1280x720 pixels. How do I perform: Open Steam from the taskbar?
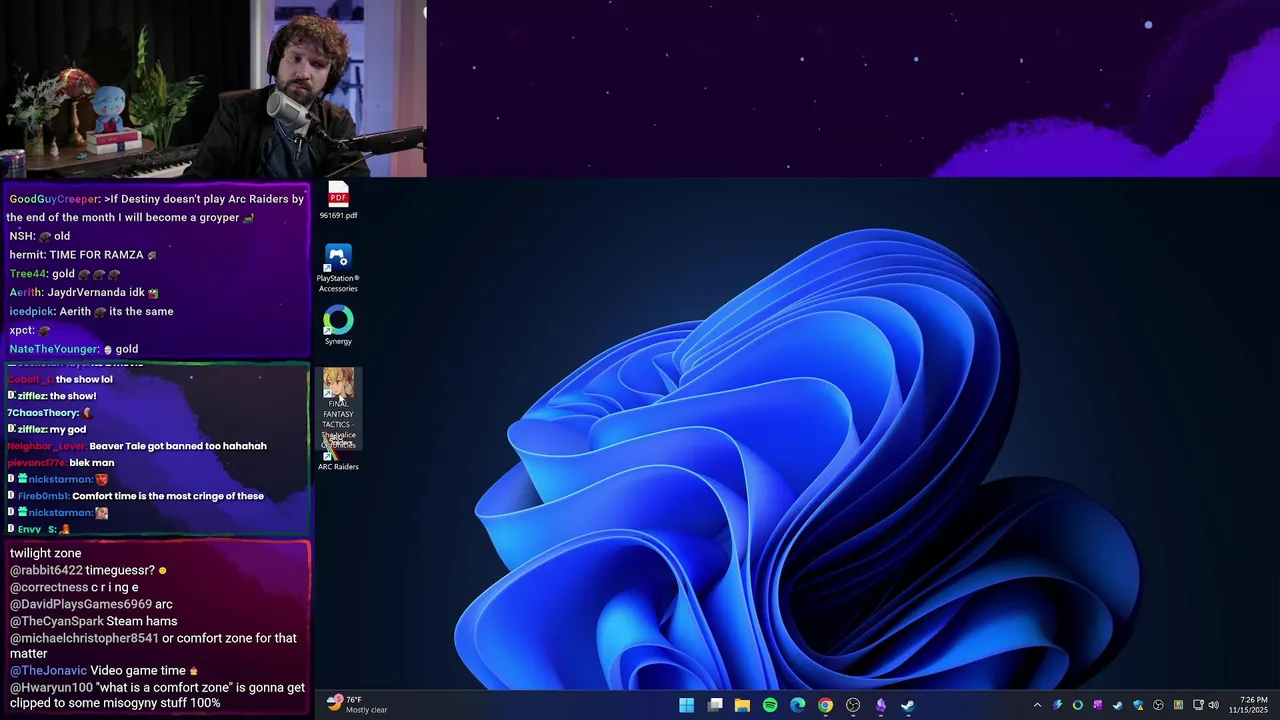click(x=908, y=705)
